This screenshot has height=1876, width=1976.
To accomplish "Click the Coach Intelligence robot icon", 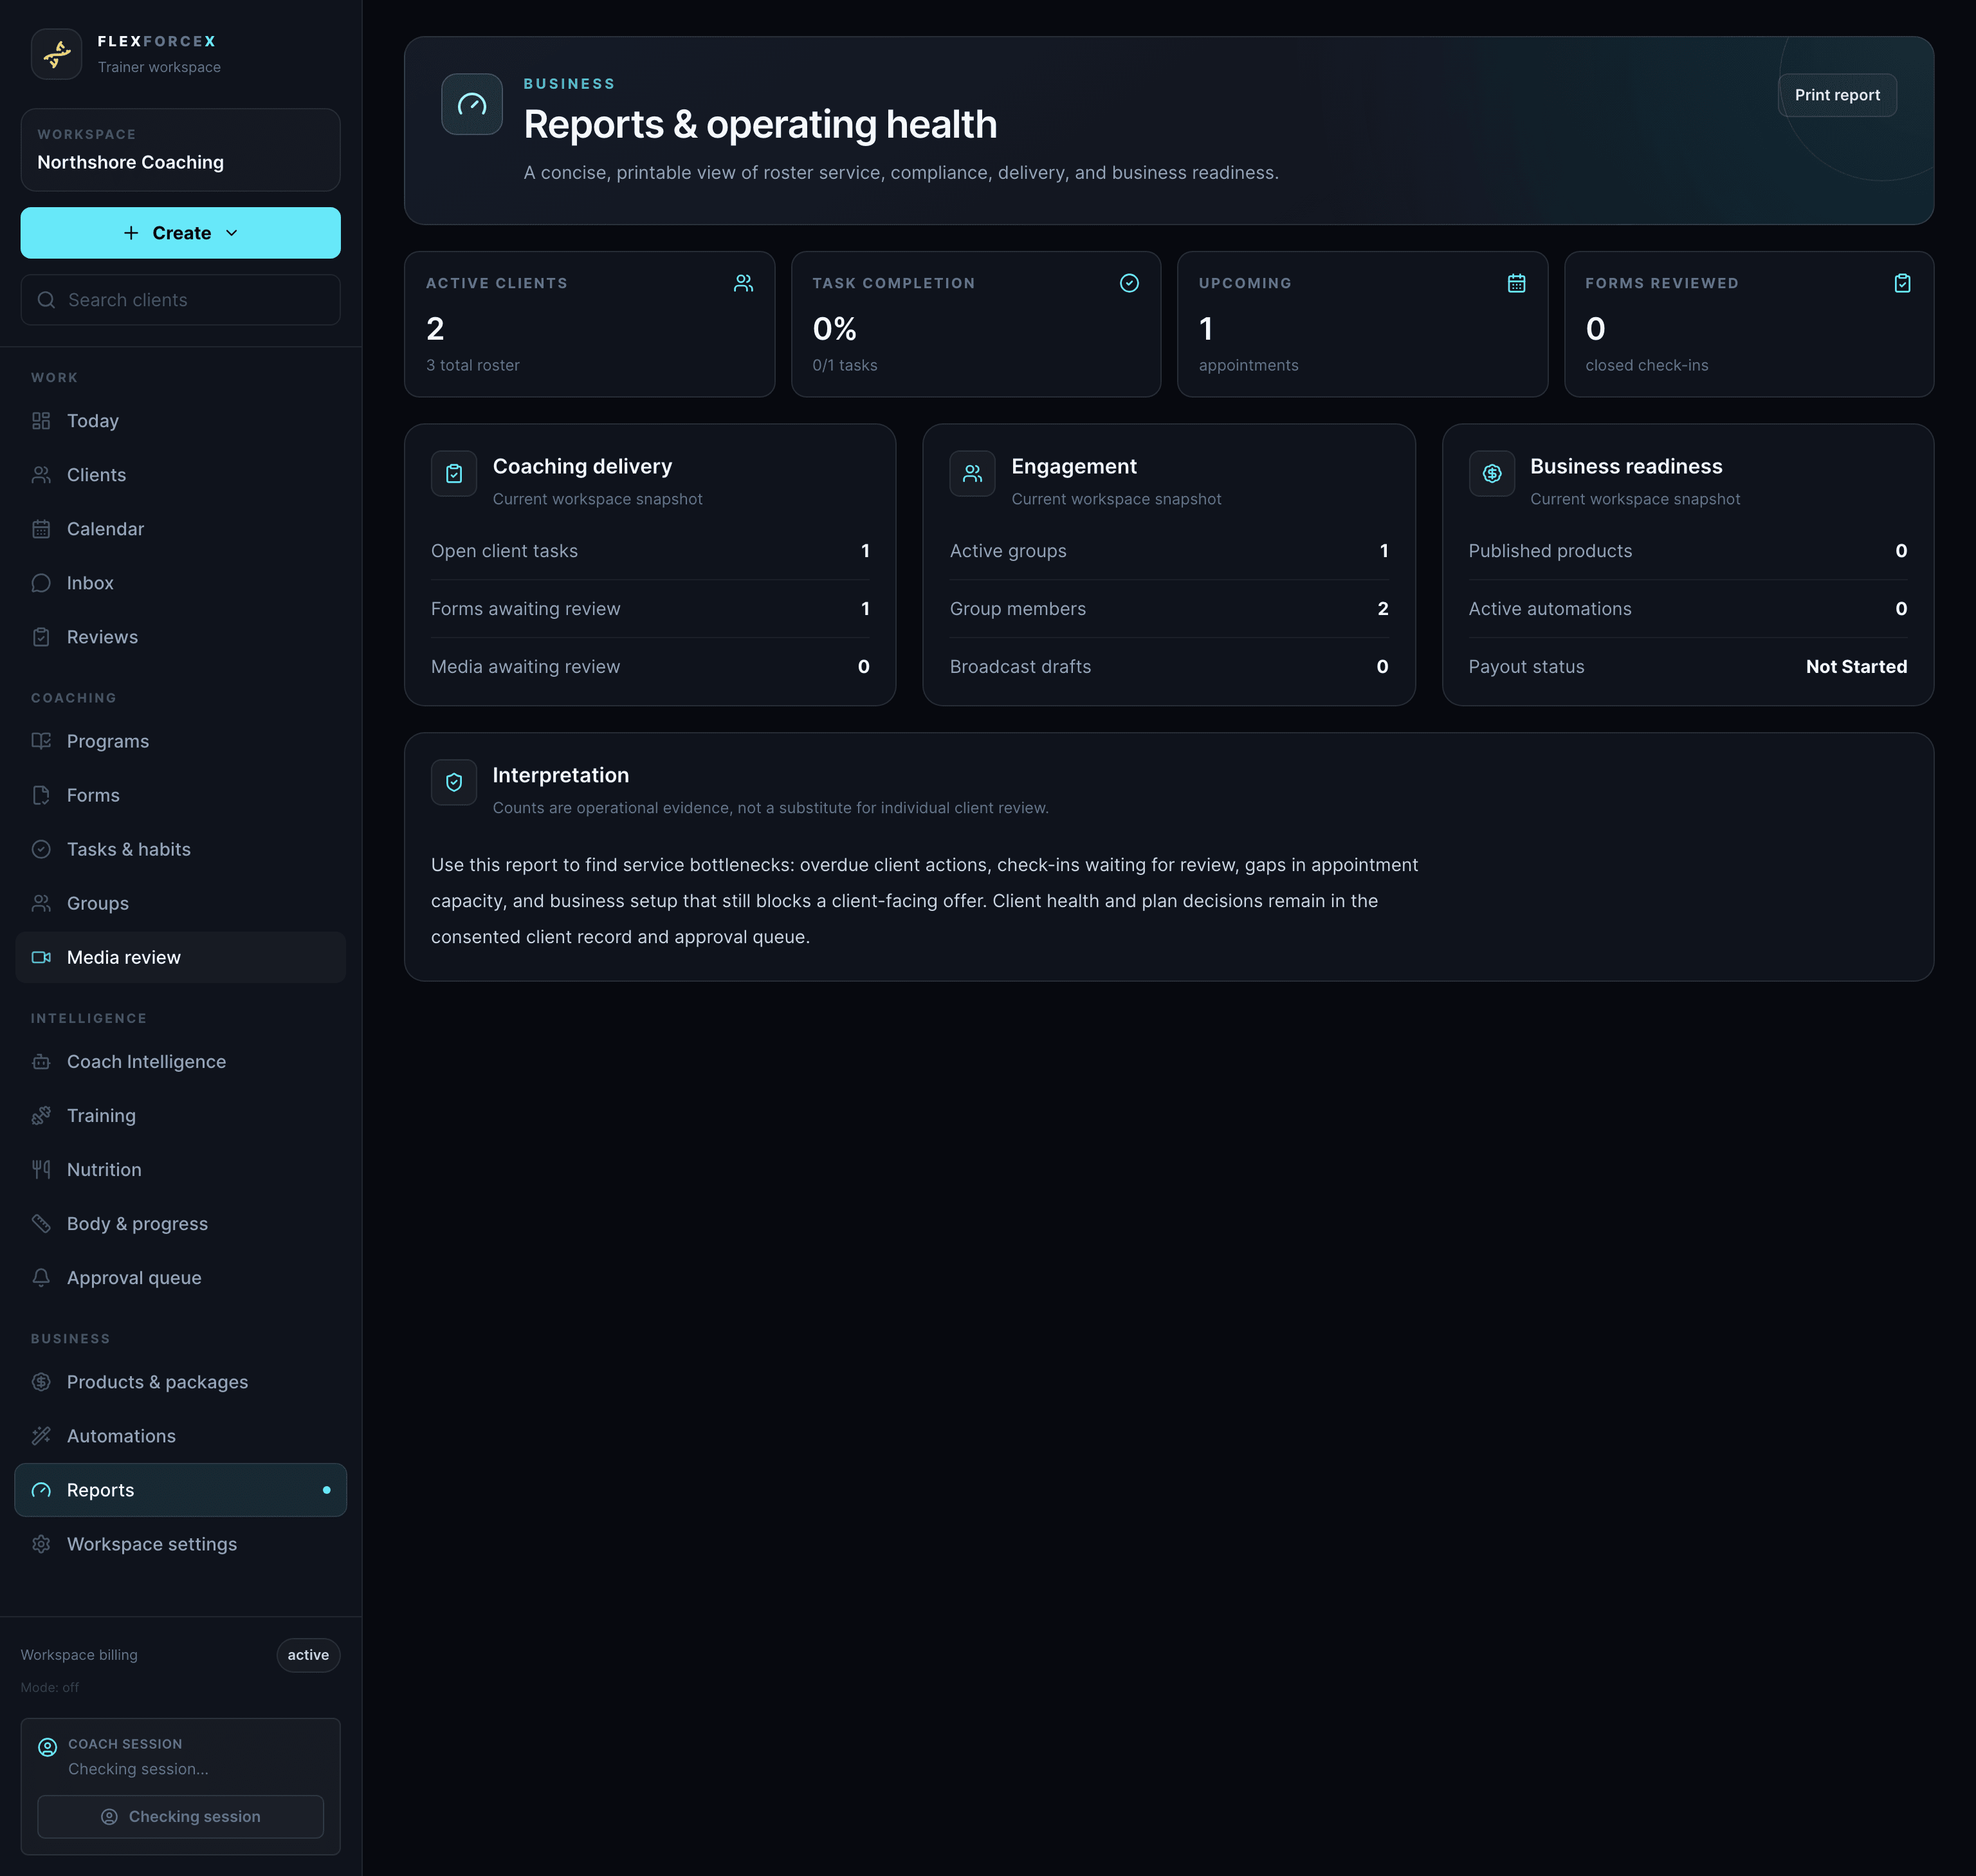I will 41,1061.
